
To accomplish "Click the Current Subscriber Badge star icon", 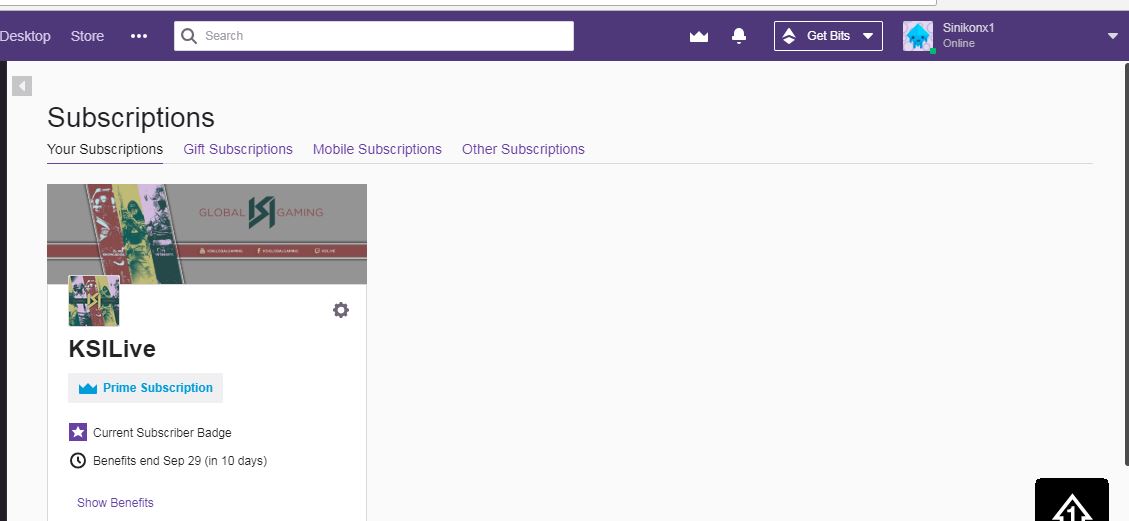I will pyautogui.click(x=78, y=433).
